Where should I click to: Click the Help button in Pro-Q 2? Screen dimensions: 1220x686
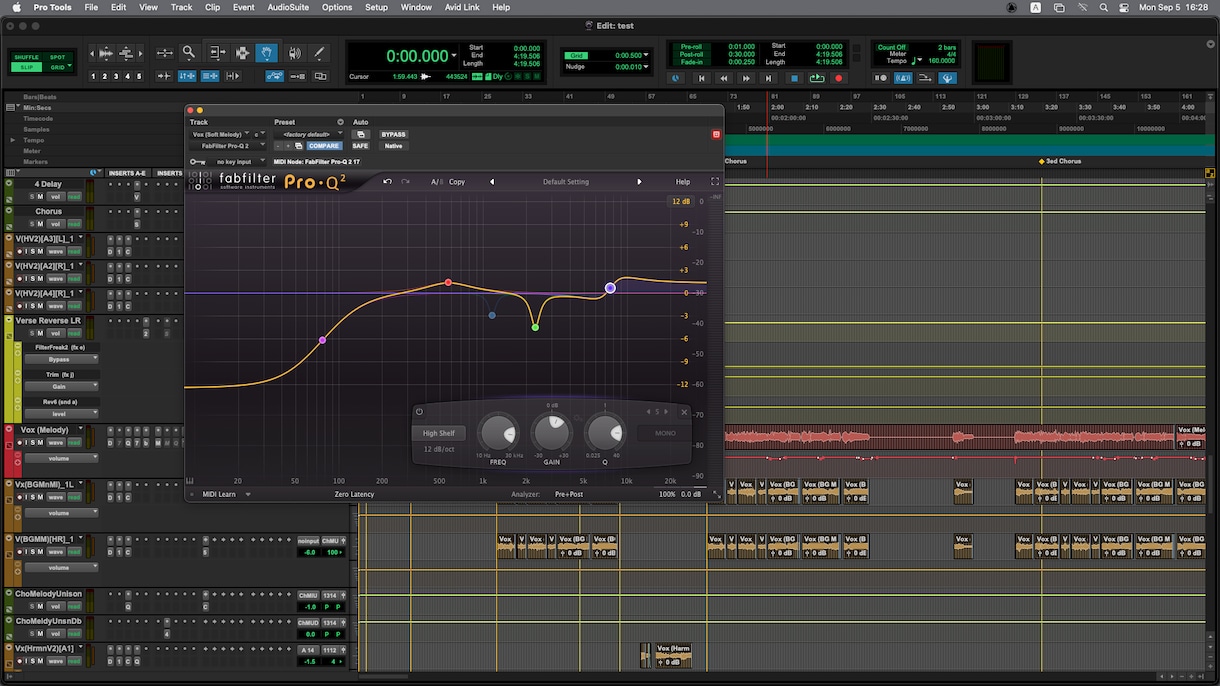(683, 182)
